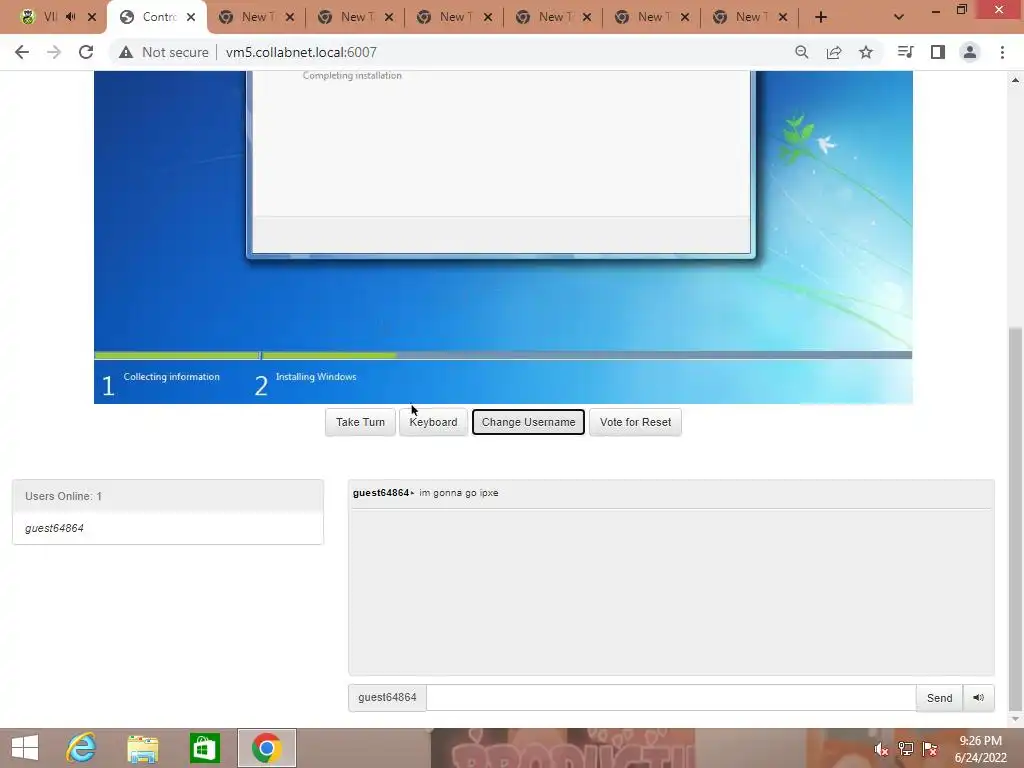1024x768 pixels.
Task: Open the network tray icon
Action: tap(906, 749)
